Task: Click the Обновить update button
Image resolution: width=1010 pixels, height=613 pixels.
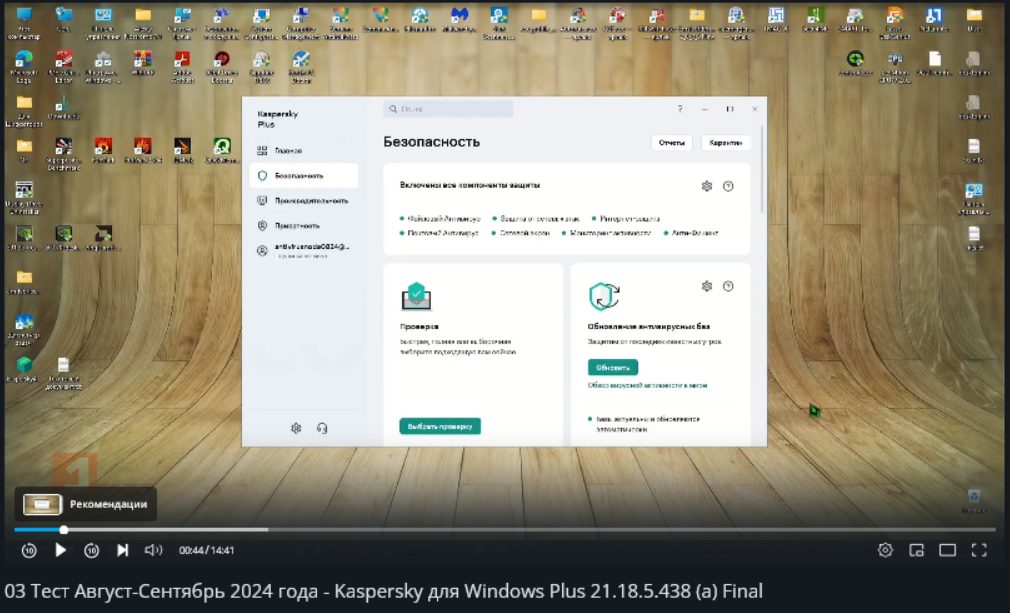Action: coord(613,367)
